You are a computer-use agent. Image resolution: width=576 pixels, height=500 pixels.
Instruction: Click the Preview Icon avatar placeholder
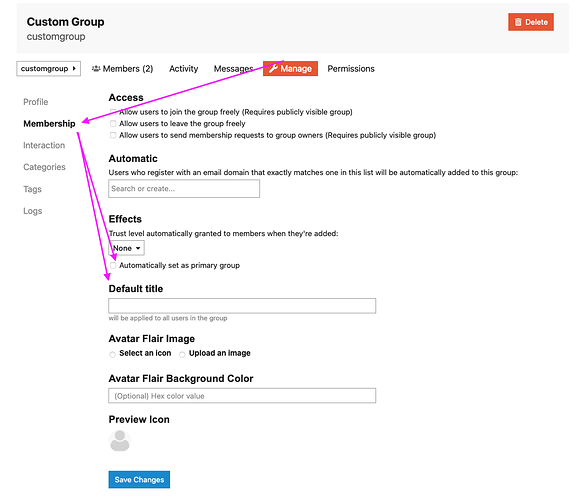(120, 440)
